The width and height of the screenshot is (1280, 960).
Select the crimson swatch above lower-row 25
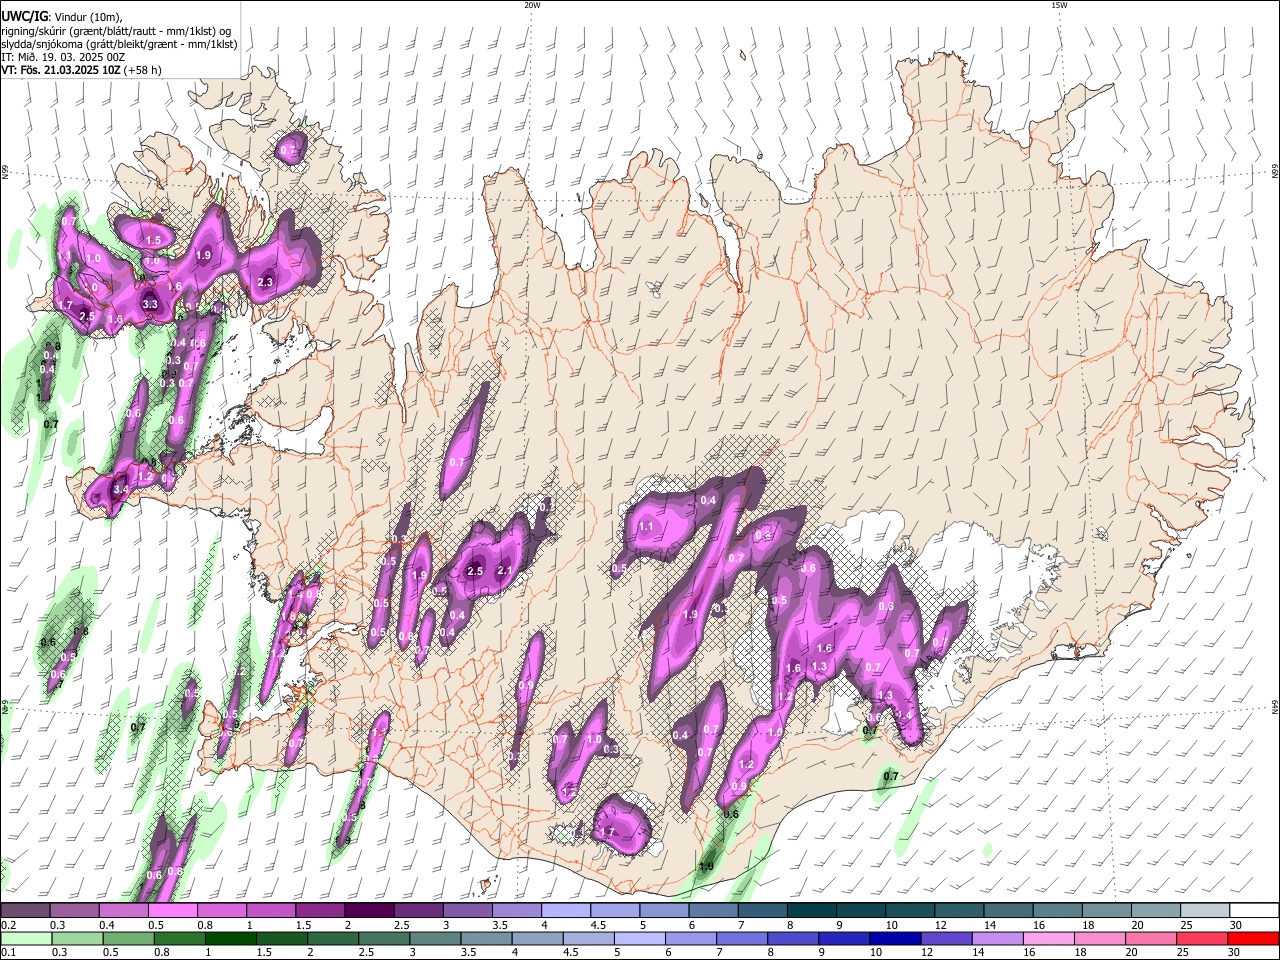1203,938
